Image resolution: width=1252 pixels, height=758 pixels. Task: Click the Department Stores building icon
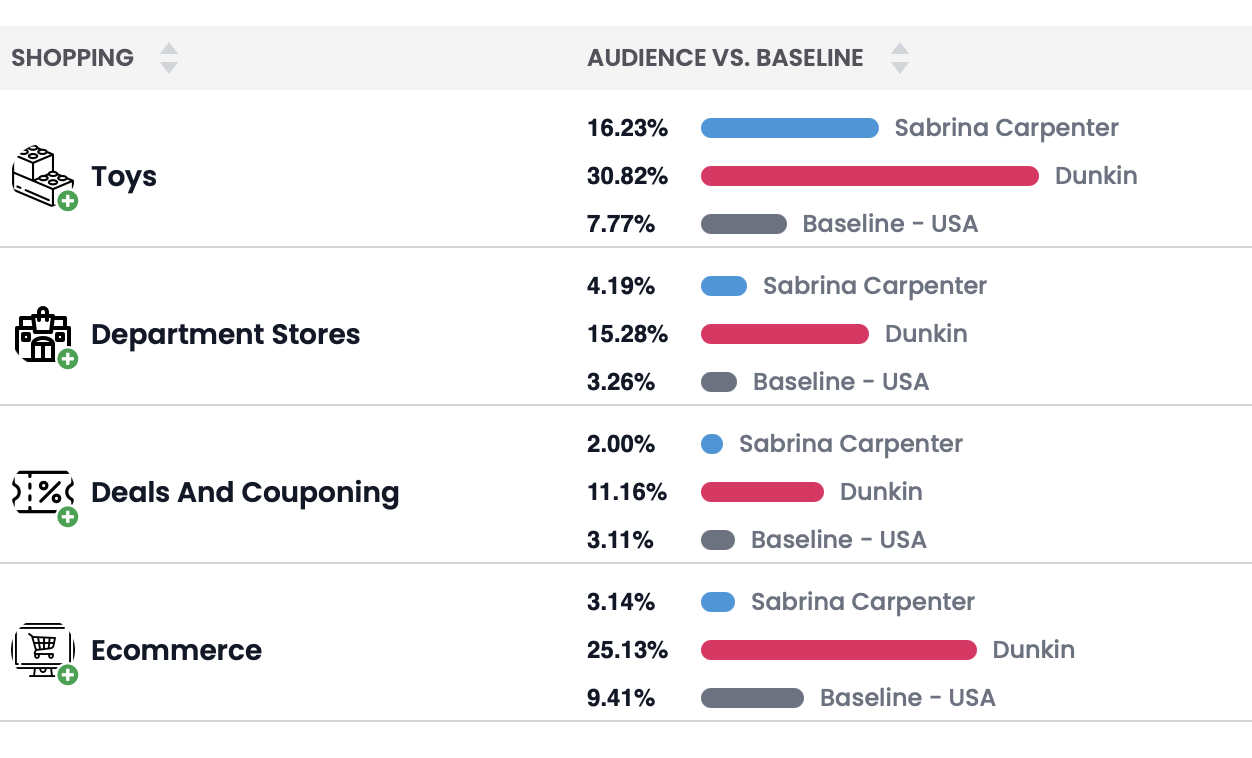[40, 332]
